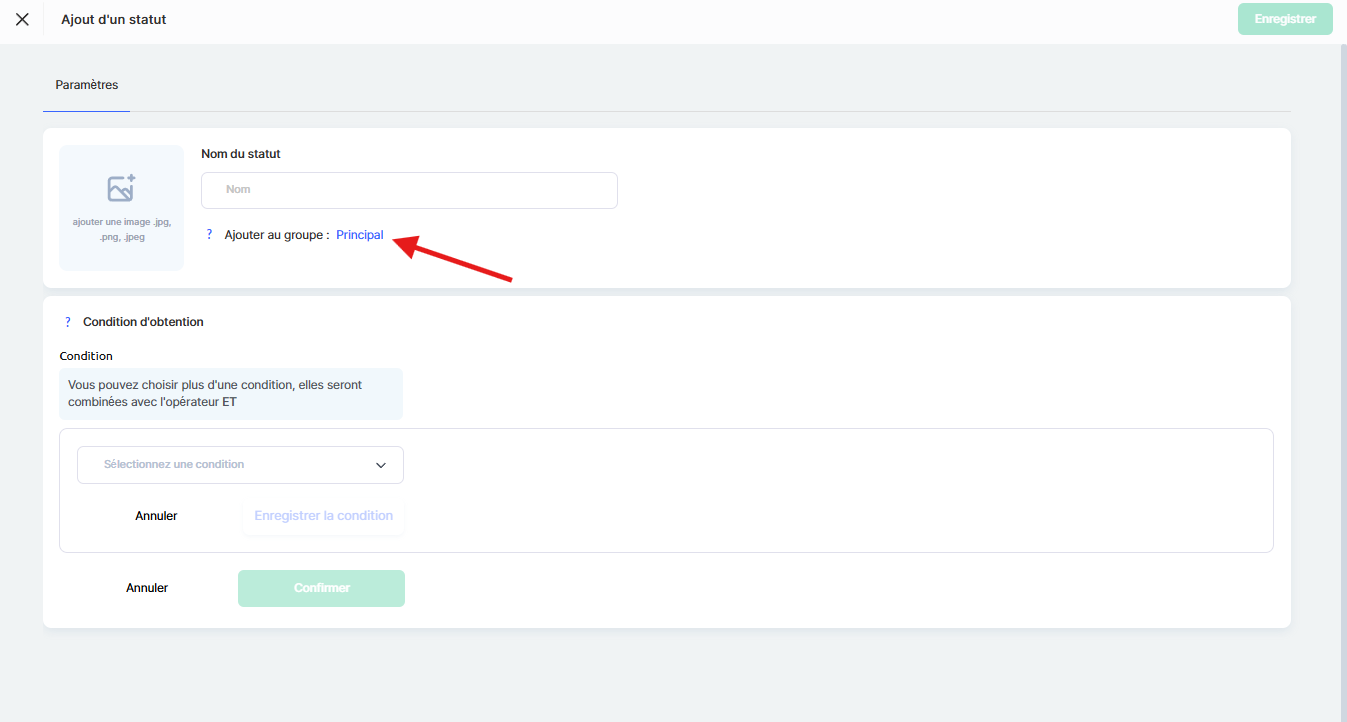The width and height of the screenshot is (1347, 722).
Task: Click the Ajout d'un statut title
Action: (x=114, y=19)
